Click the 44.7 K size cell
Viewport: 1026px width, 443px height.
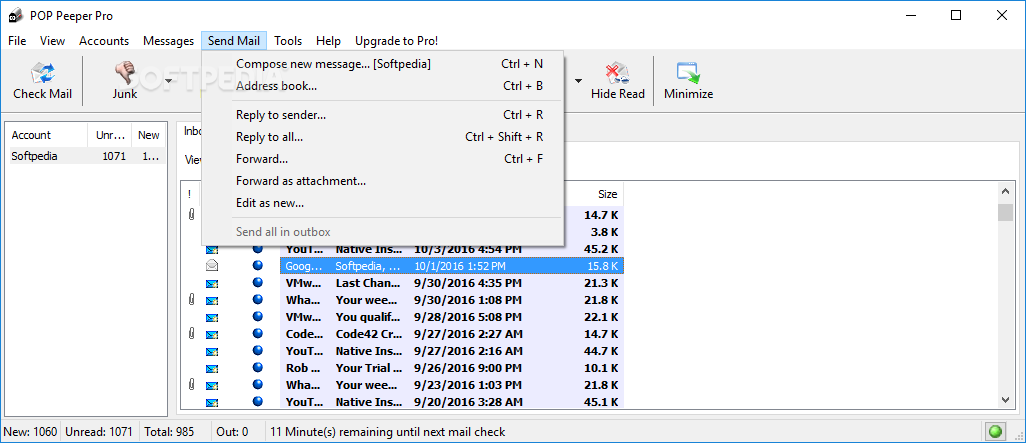pyautogui.click(x=601, y=351)
